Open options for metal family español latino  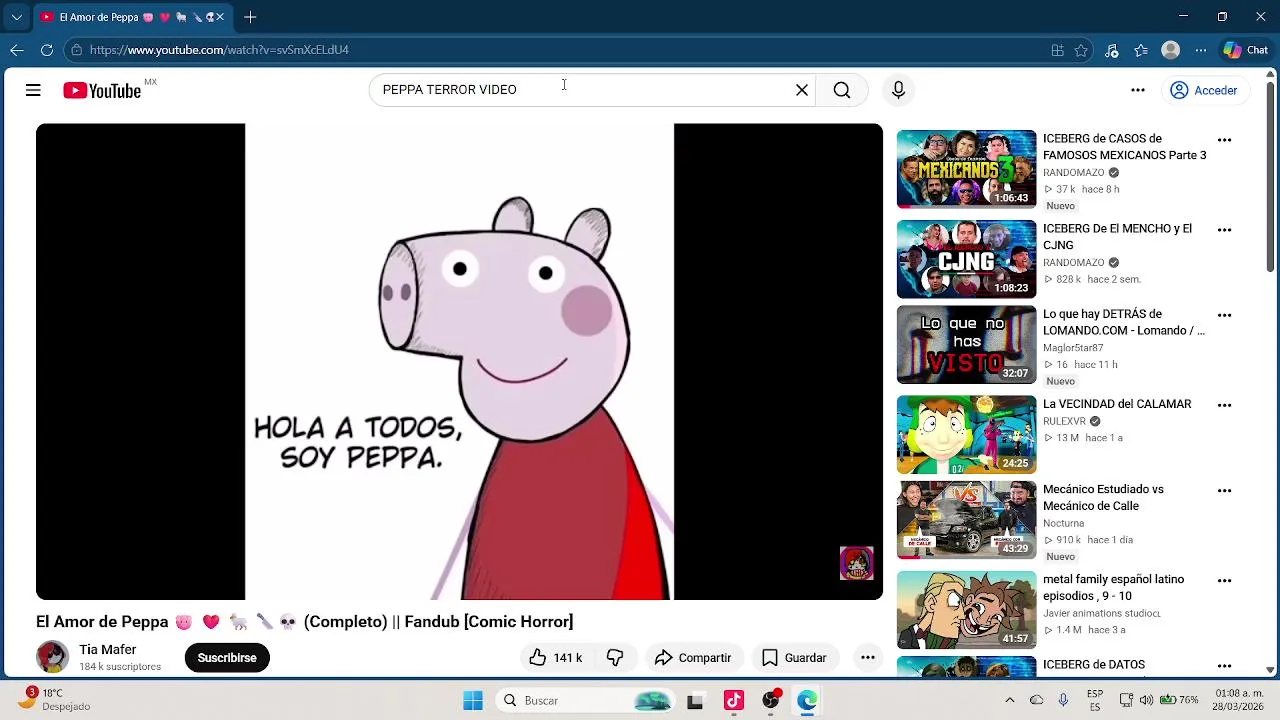[1224, 581]
